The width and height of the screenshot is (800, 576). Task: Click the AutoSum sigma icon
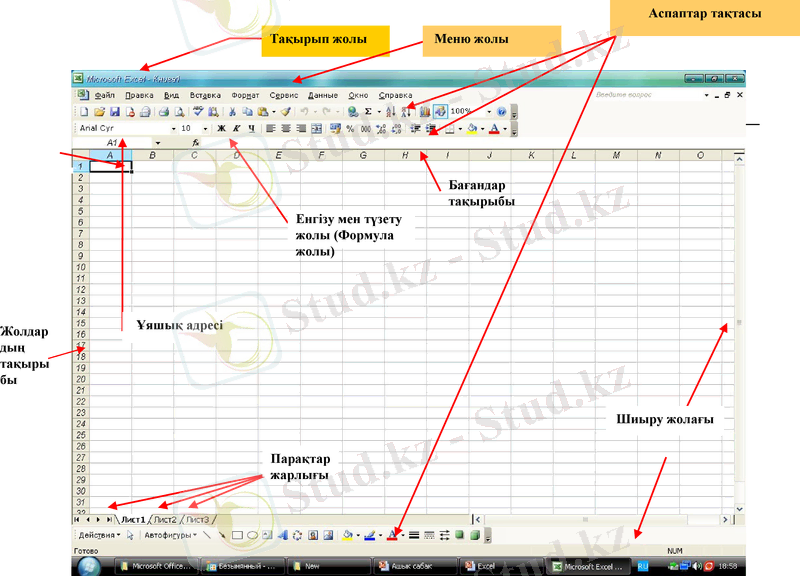[368, 112]
